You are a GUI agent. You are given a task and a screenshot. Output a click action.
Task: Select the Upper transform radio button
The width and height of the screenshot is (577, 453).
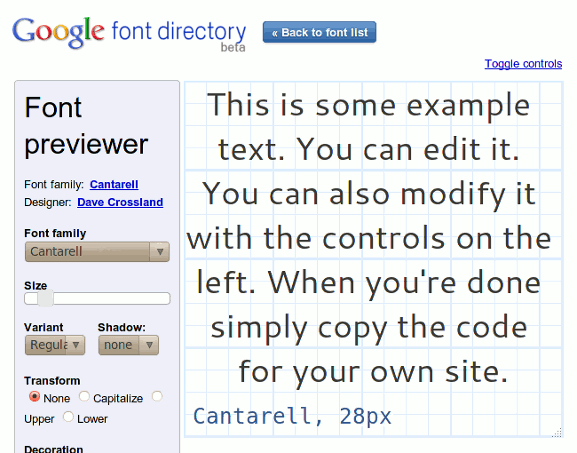click(157, 396)
